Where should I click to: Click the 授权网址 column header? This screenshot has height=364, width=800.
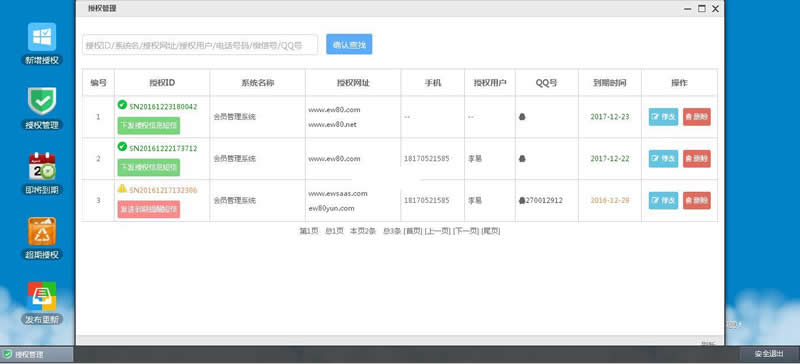353,83
